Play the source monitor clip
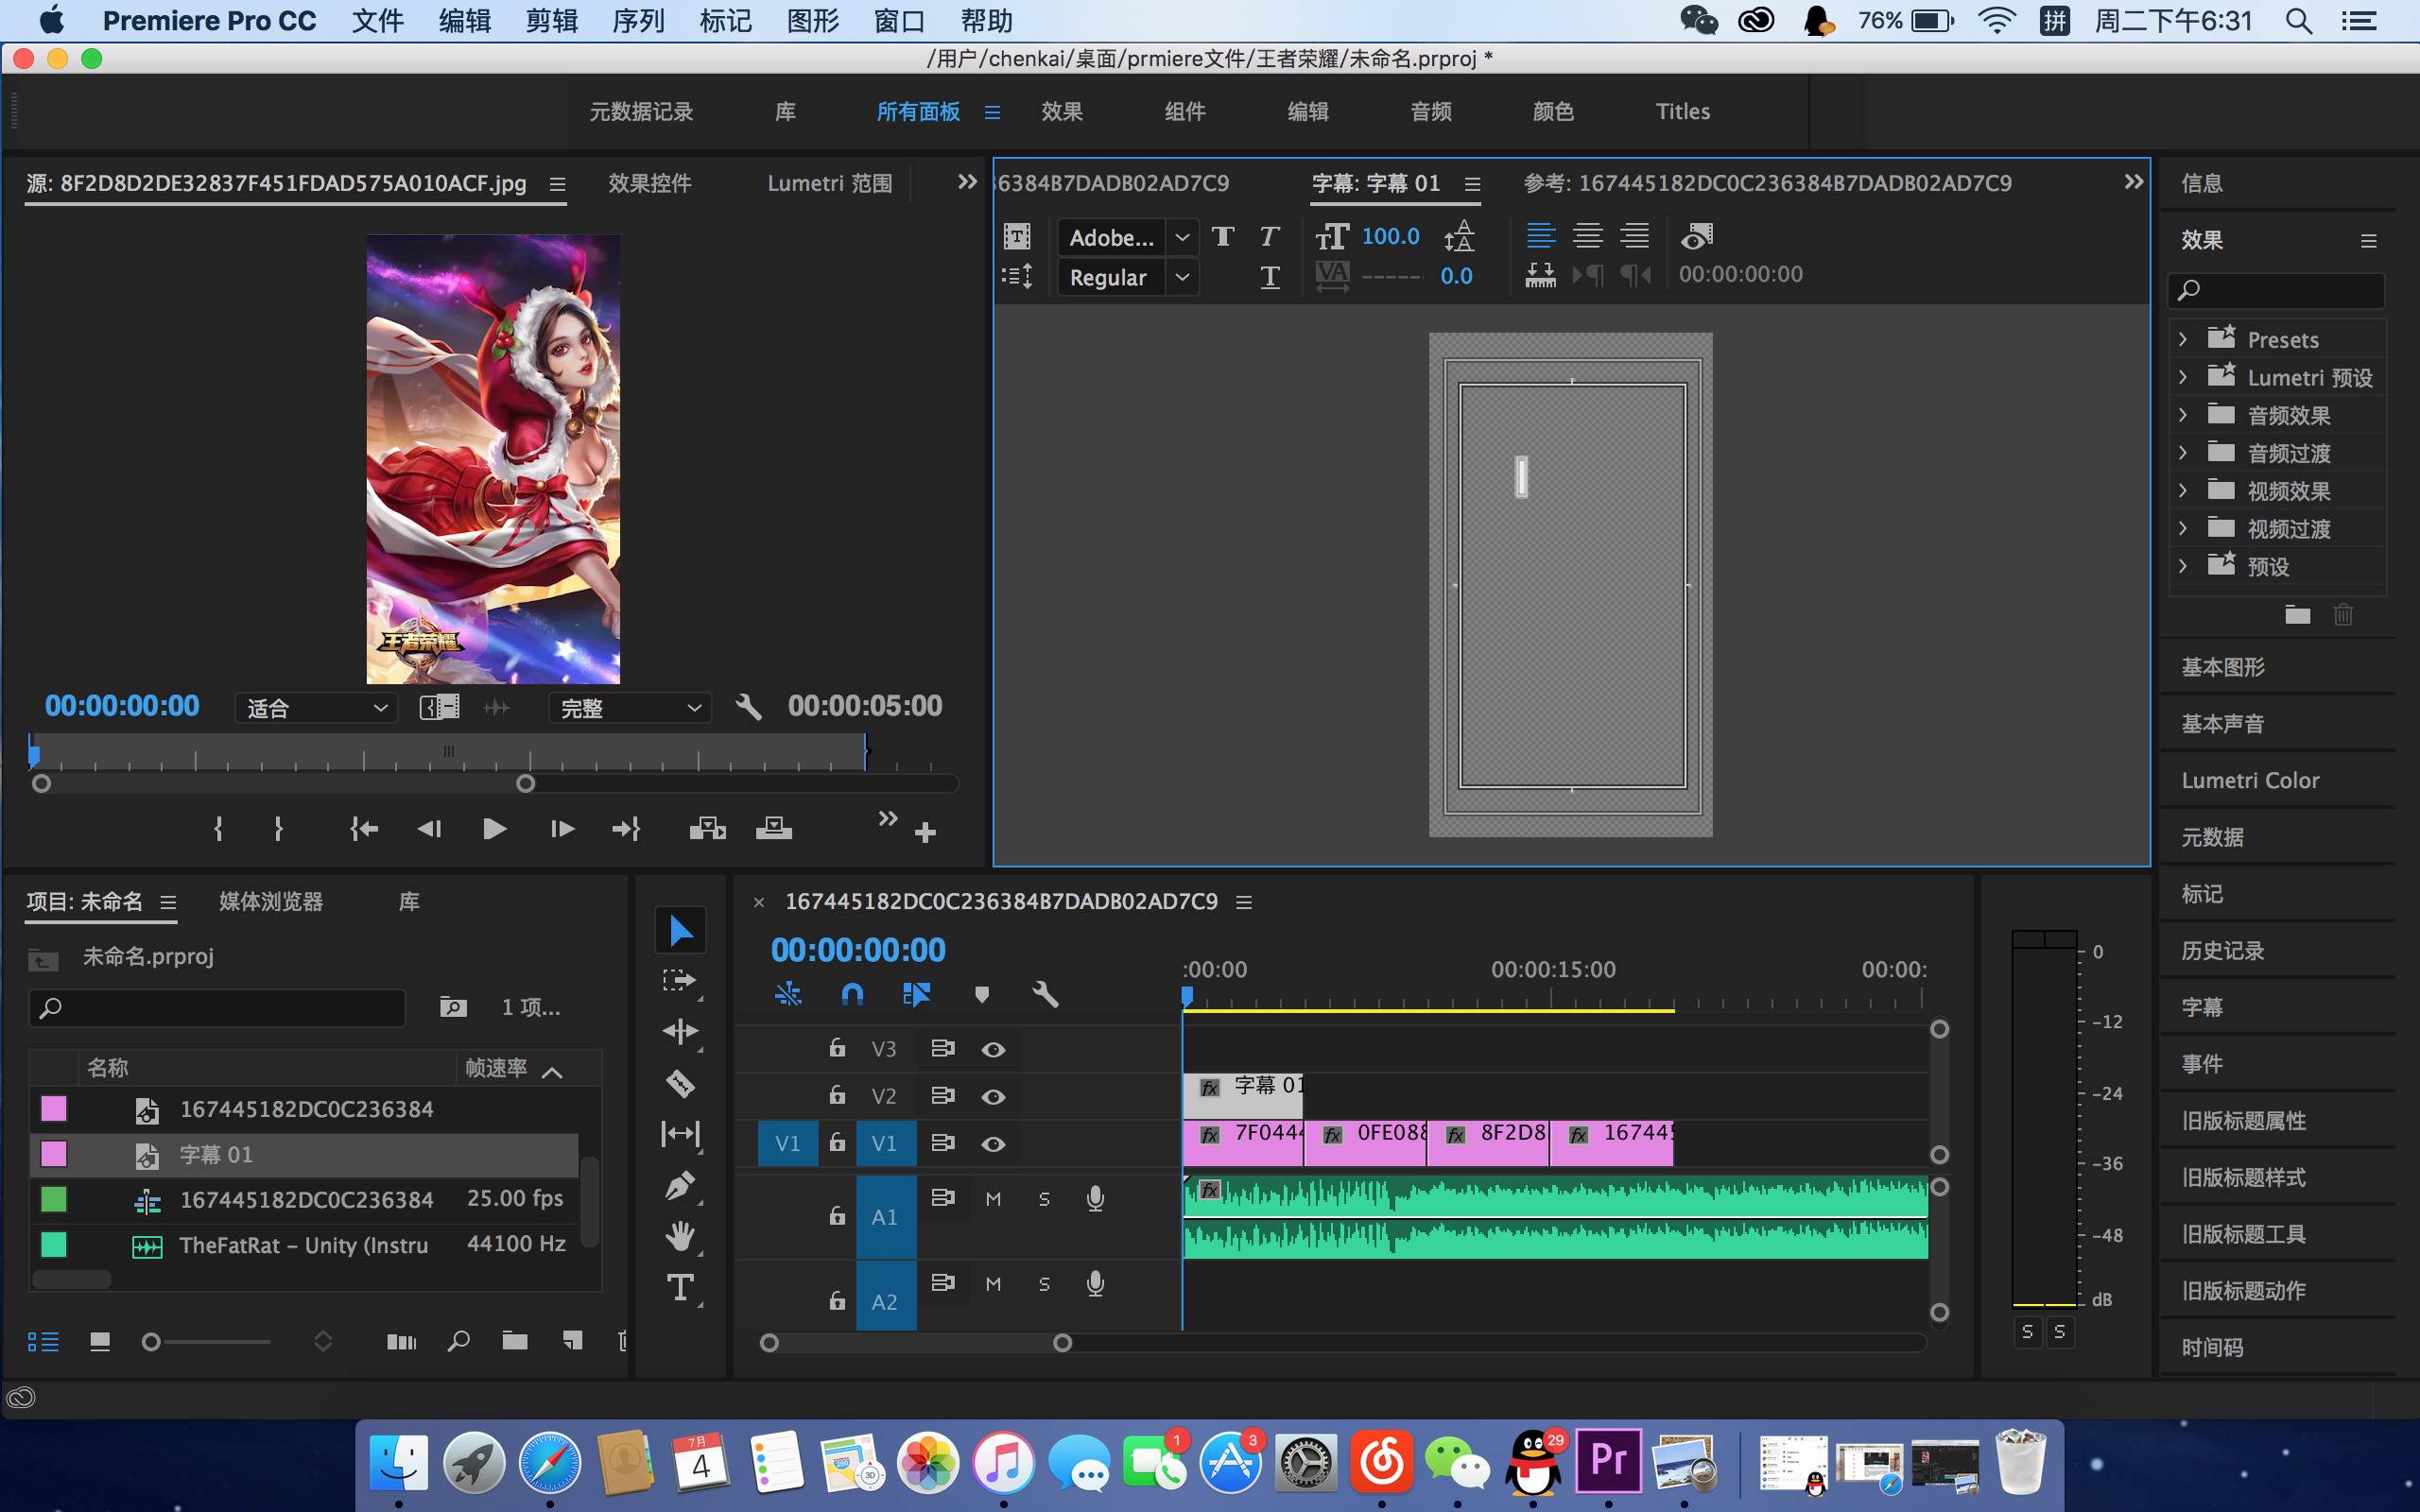 [494, 828]
